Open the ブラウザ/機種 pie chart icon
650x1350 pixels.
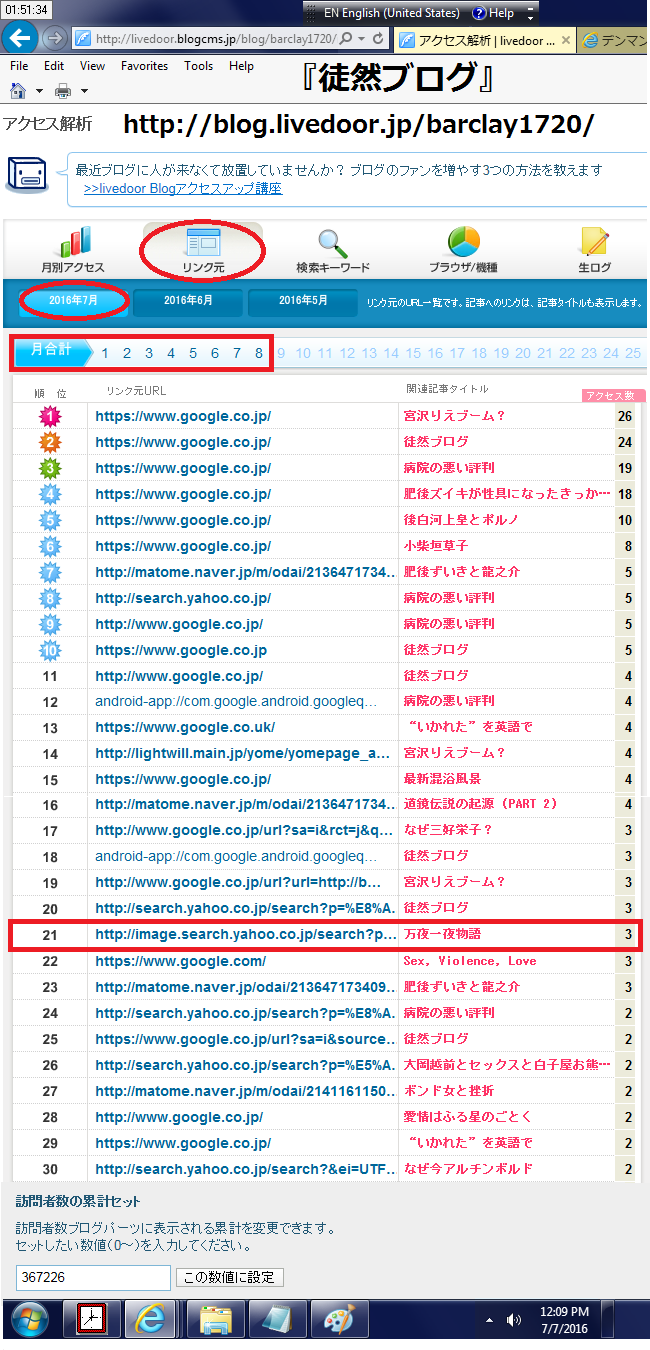pyautogui.click(x=463, y=242)
